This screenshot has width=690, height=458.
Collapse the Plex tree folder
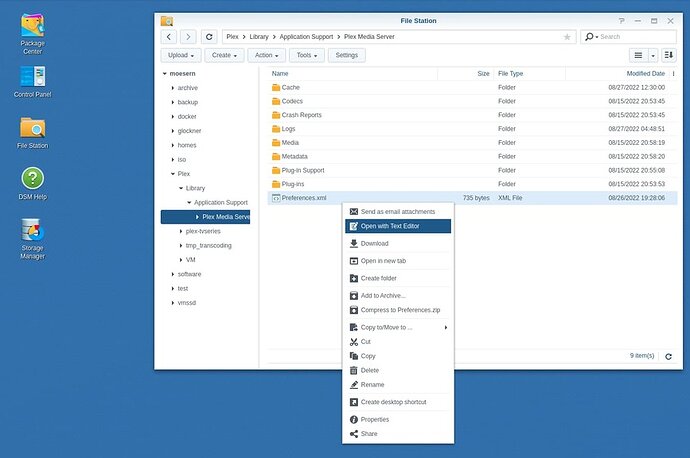172,174
